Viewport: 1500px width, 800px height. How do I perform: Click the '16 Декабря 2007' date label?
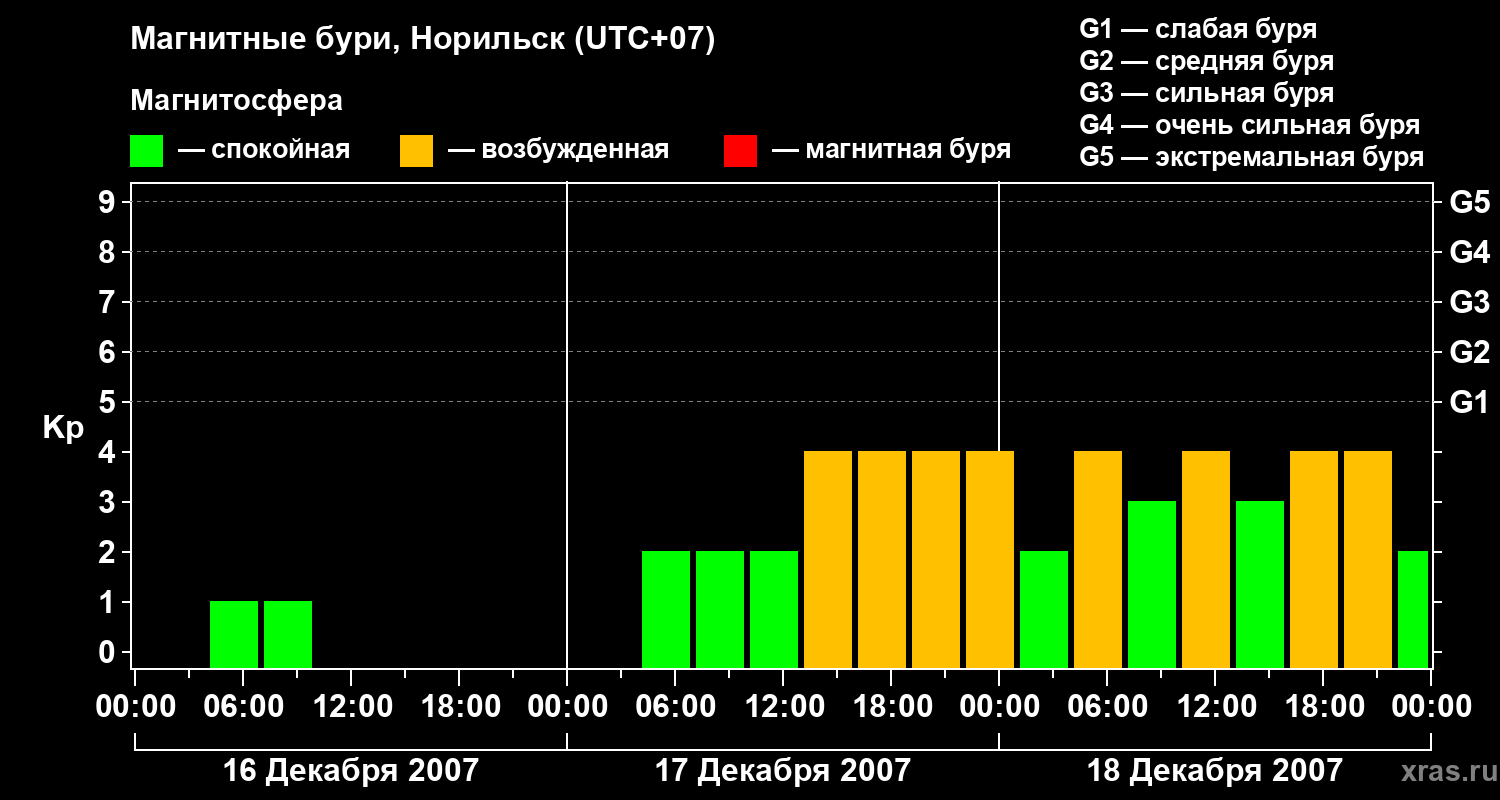(351, 771)
